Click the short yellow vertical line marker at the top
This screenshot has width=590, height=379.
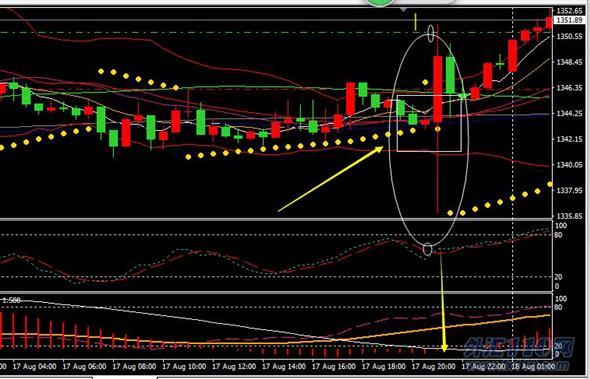(x=415, y=22)
